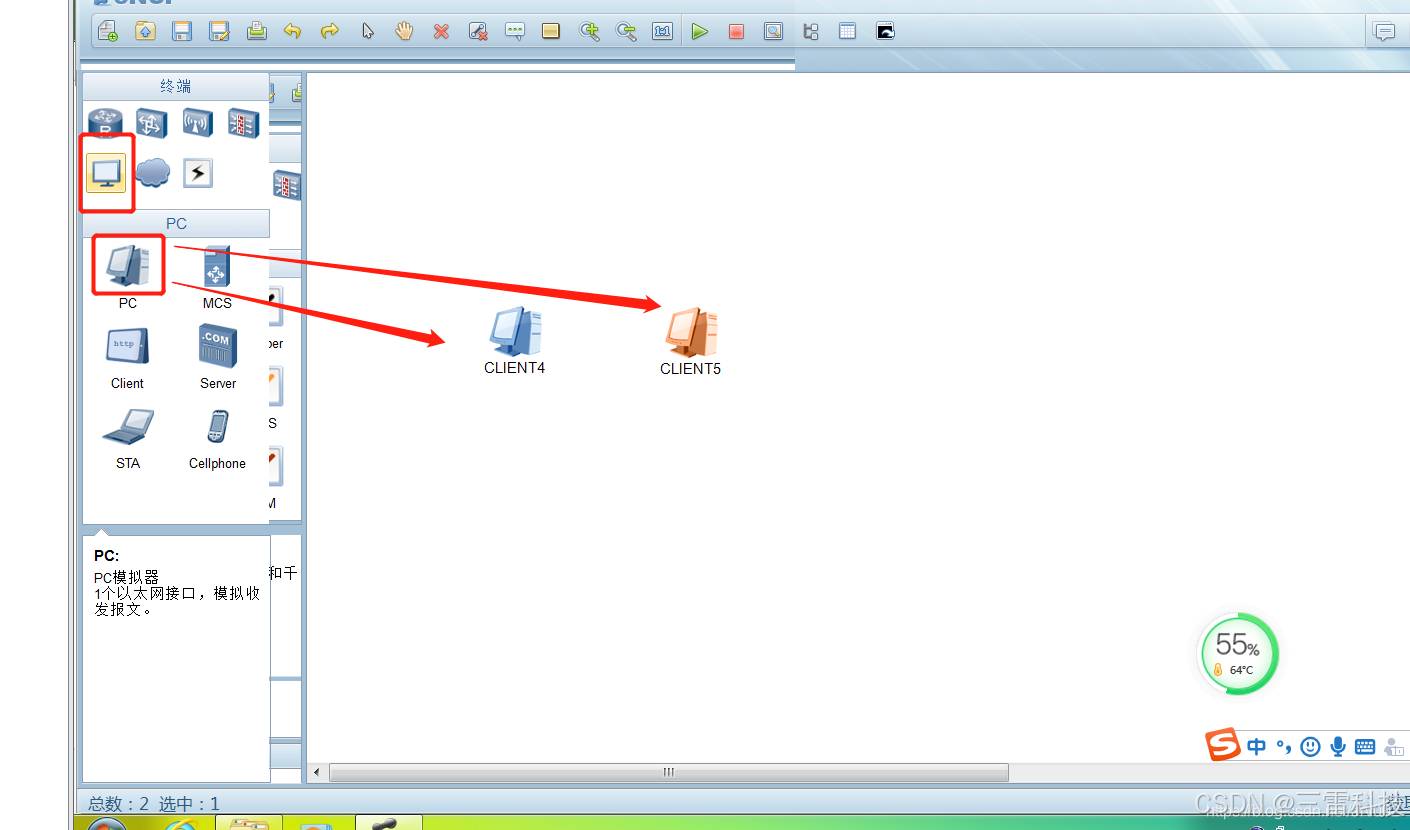The height and width of the screenshot is (830, 1410).
Task: Select the Cellphone device icon
Action: (x=217, y=427)
